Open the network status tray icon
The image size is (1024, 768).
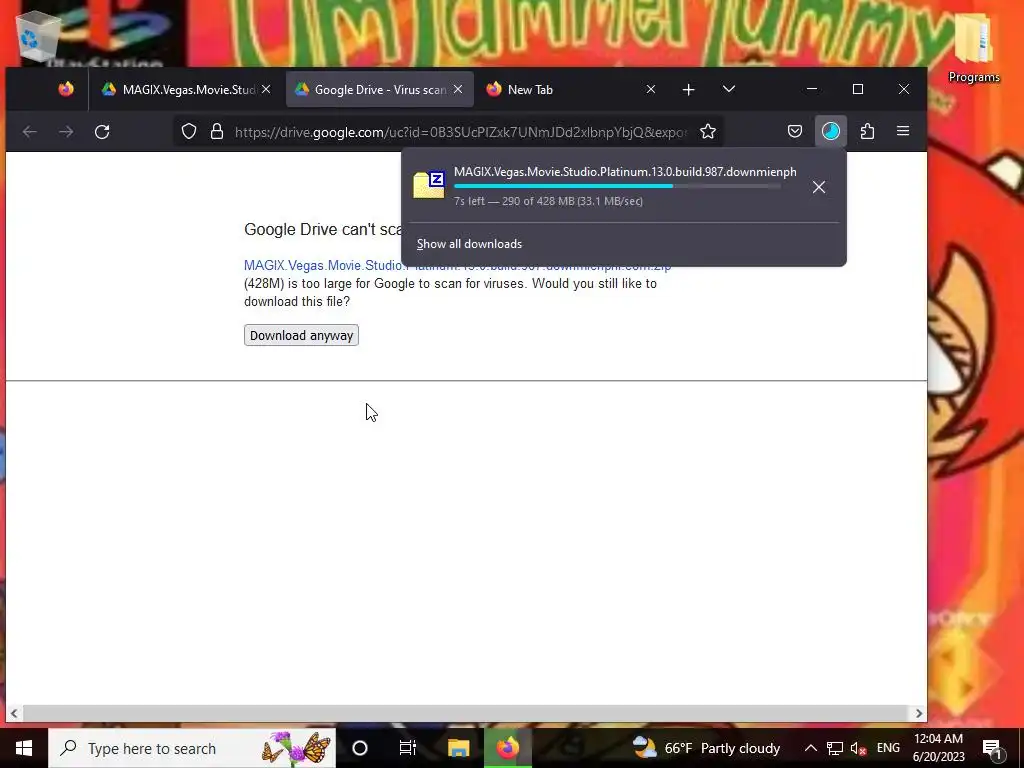click(835, 748)
